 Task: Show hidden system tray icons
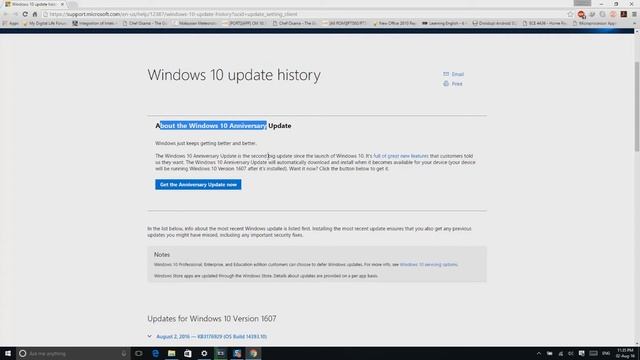[539, 353]
